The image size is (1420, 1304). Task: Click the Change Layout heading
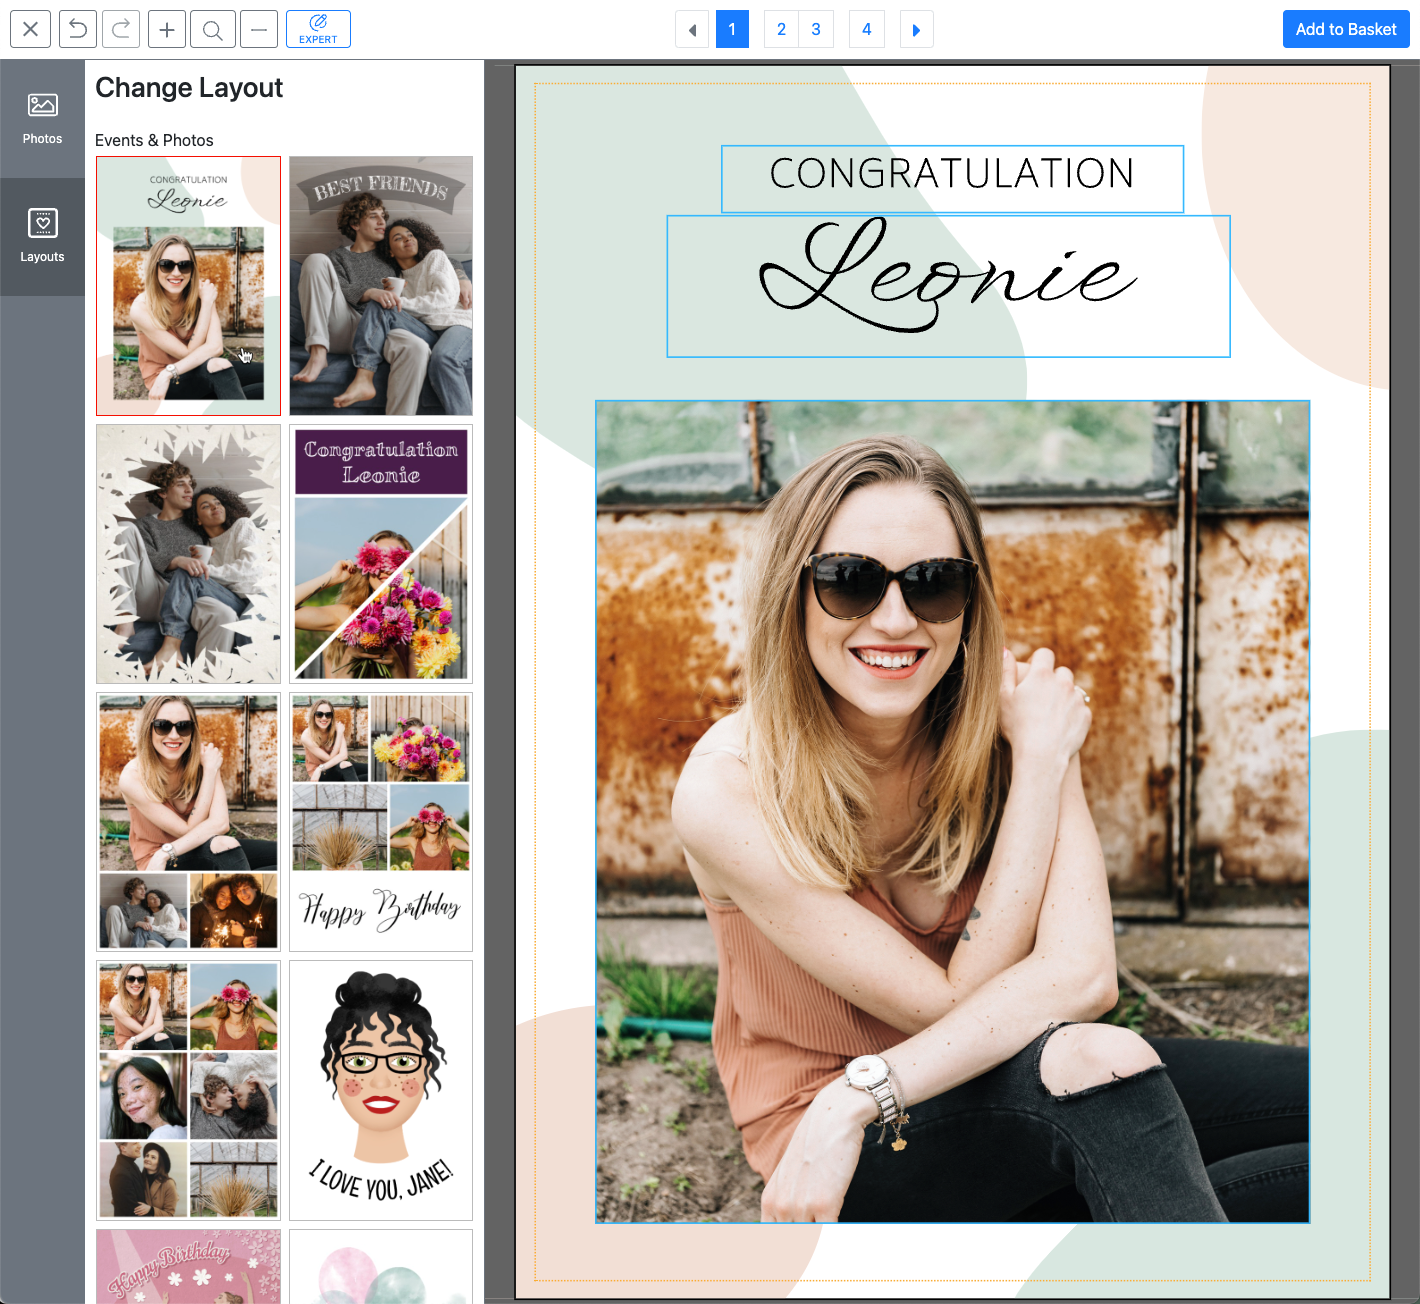point(189,88)
